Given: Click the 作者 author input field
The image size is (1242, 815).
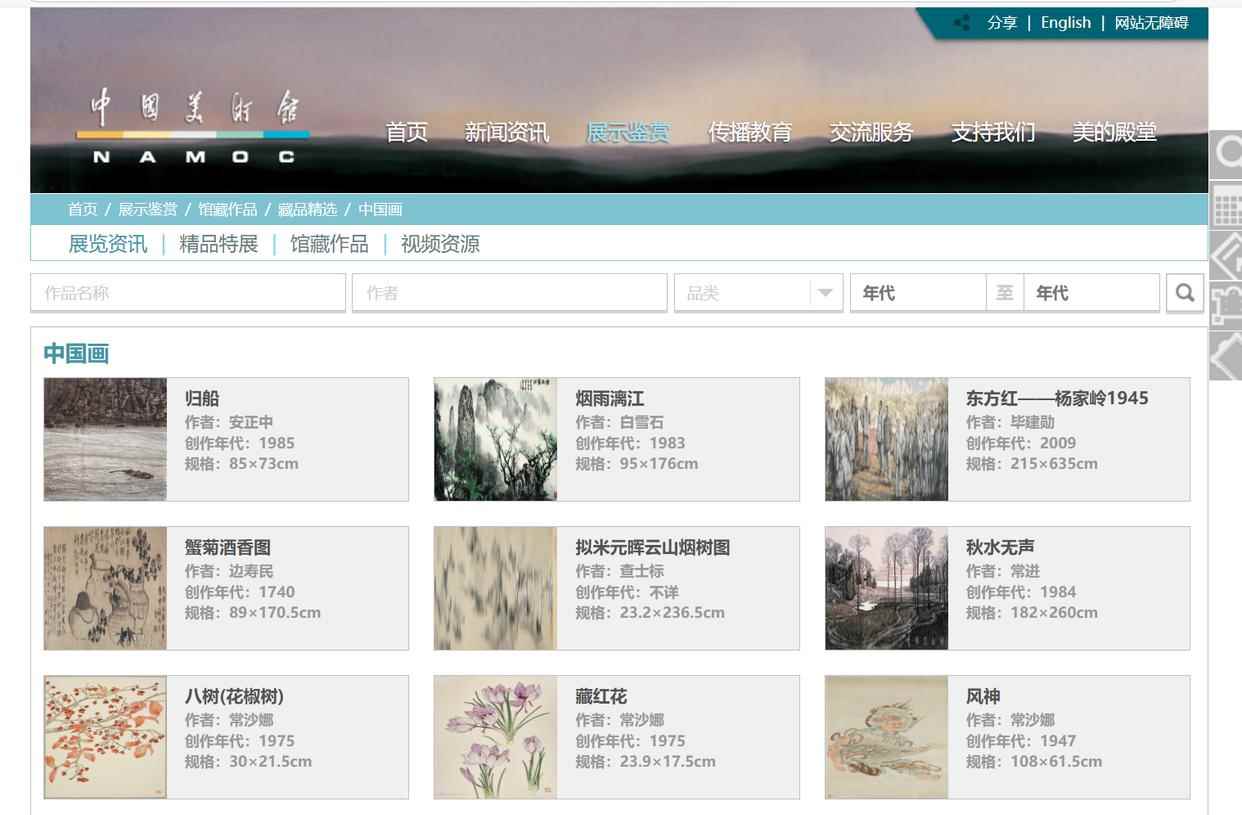Looking at the screenshot, I should point(509,293).
